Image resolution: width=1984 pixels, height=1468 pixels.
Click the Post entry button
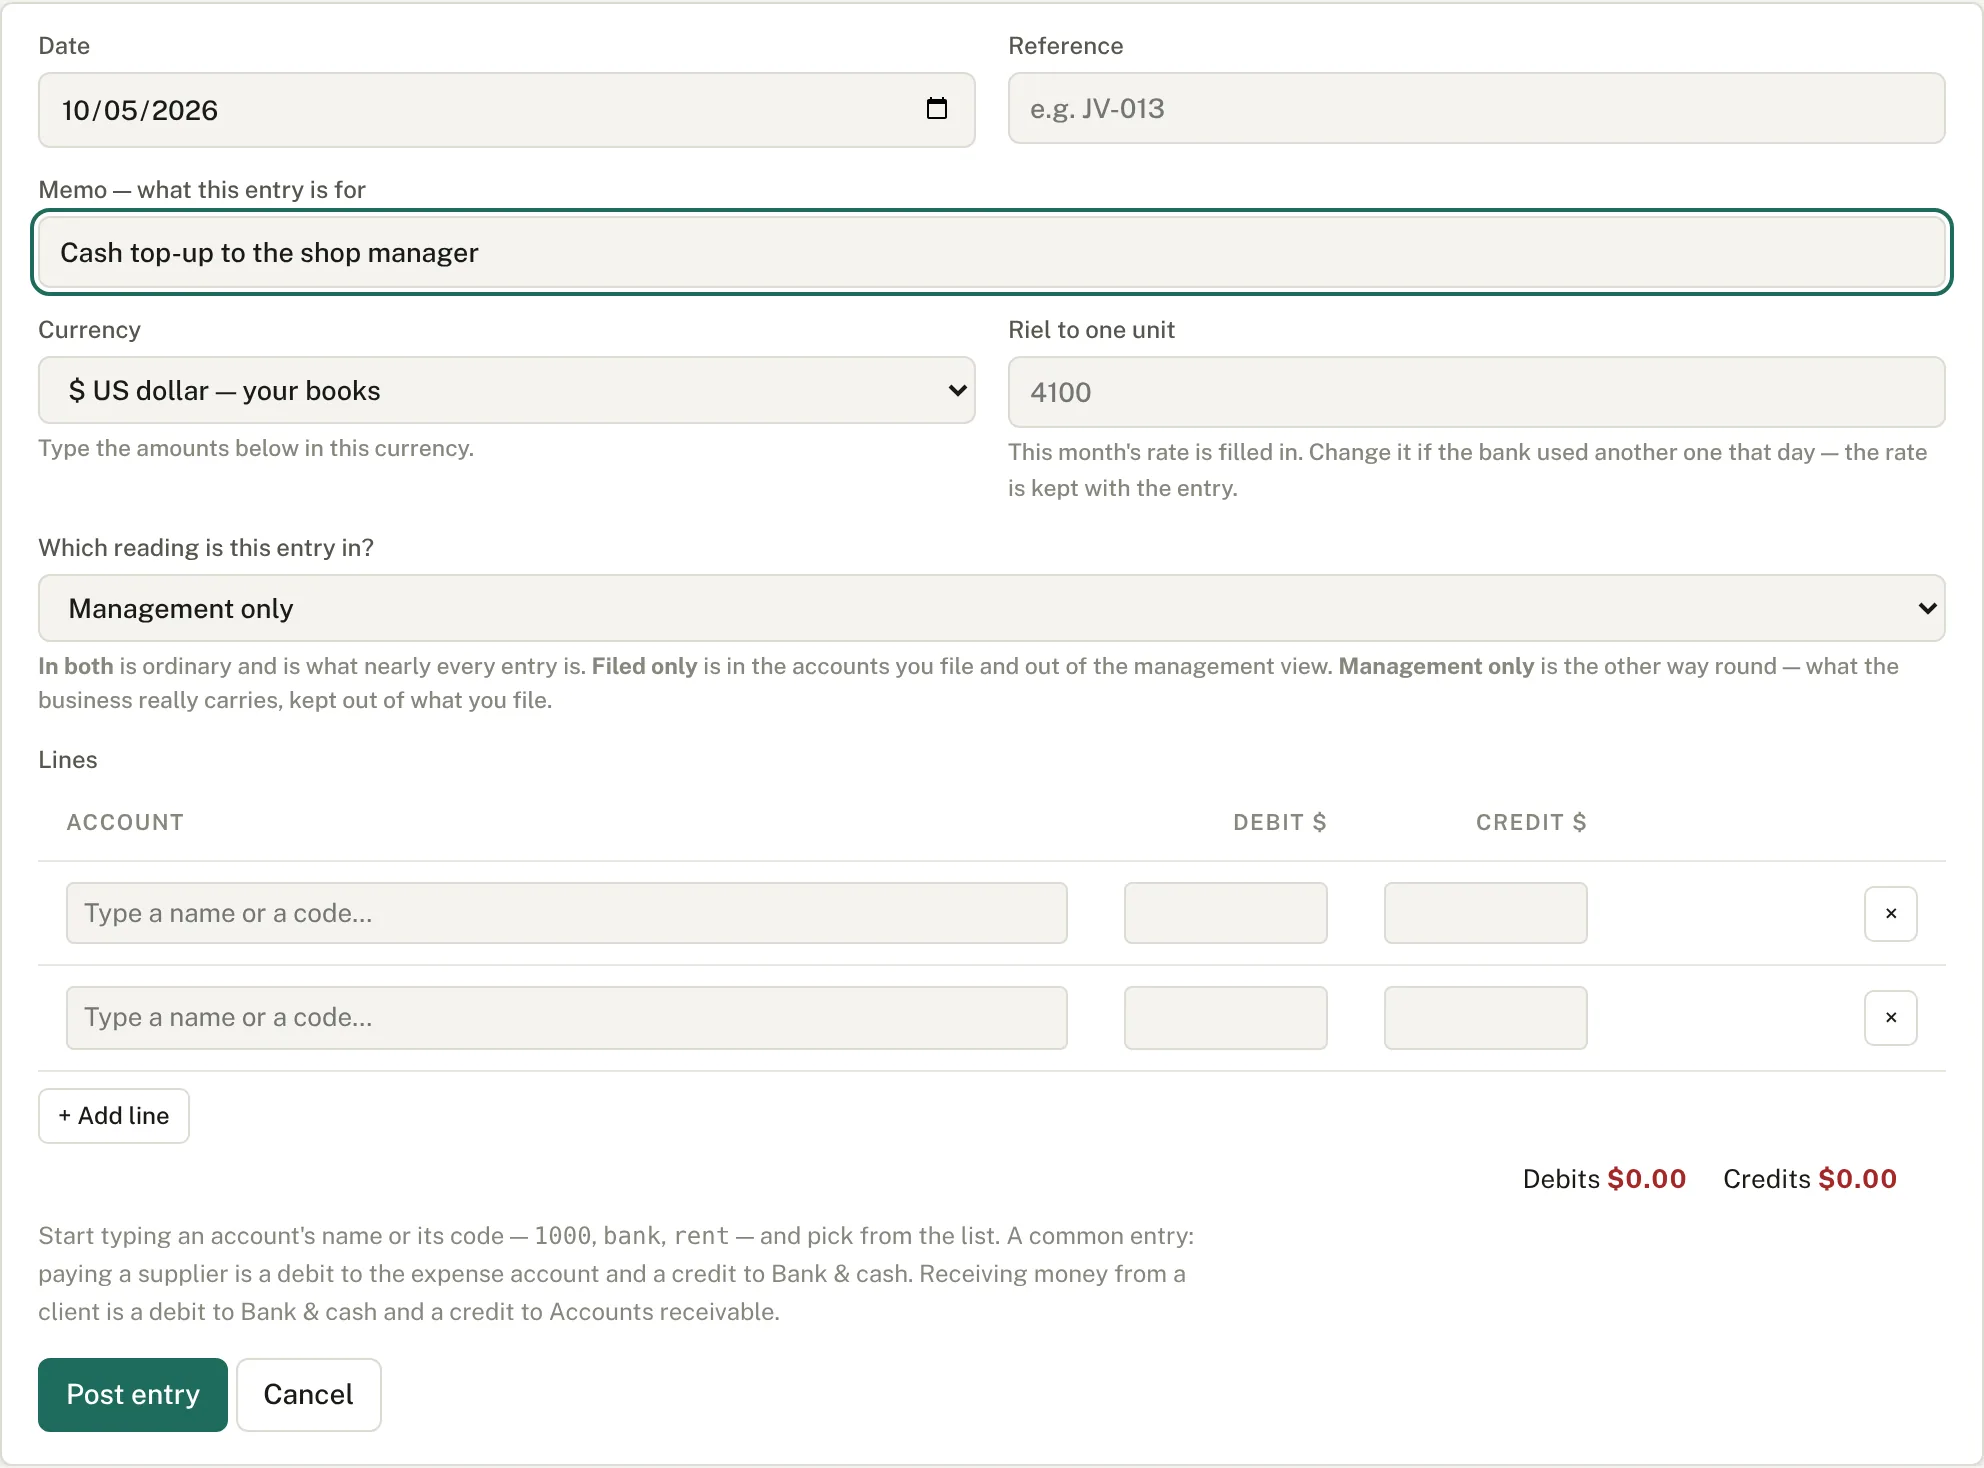[x=133, y=1394]
